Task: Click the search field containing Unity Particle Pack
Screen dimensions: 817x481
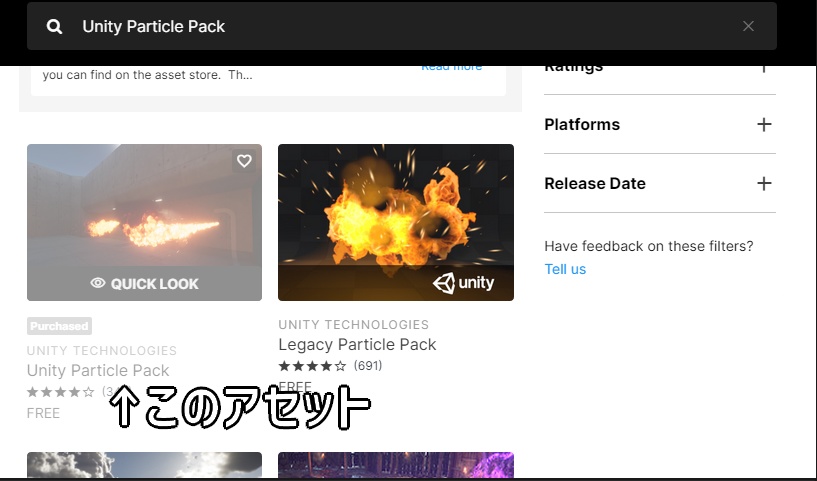Action: pos(402,26)
